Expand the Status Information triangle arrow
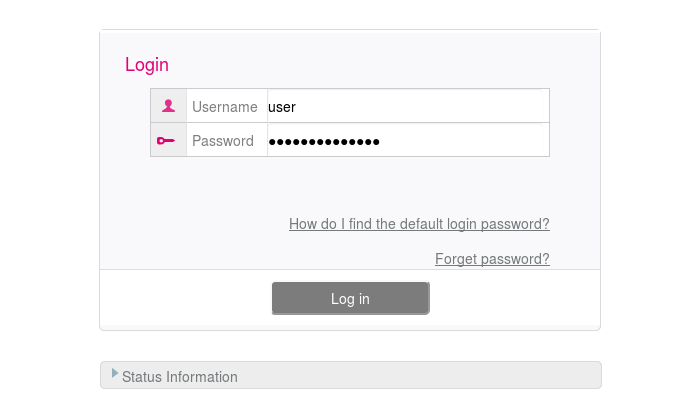 (115, 373)
